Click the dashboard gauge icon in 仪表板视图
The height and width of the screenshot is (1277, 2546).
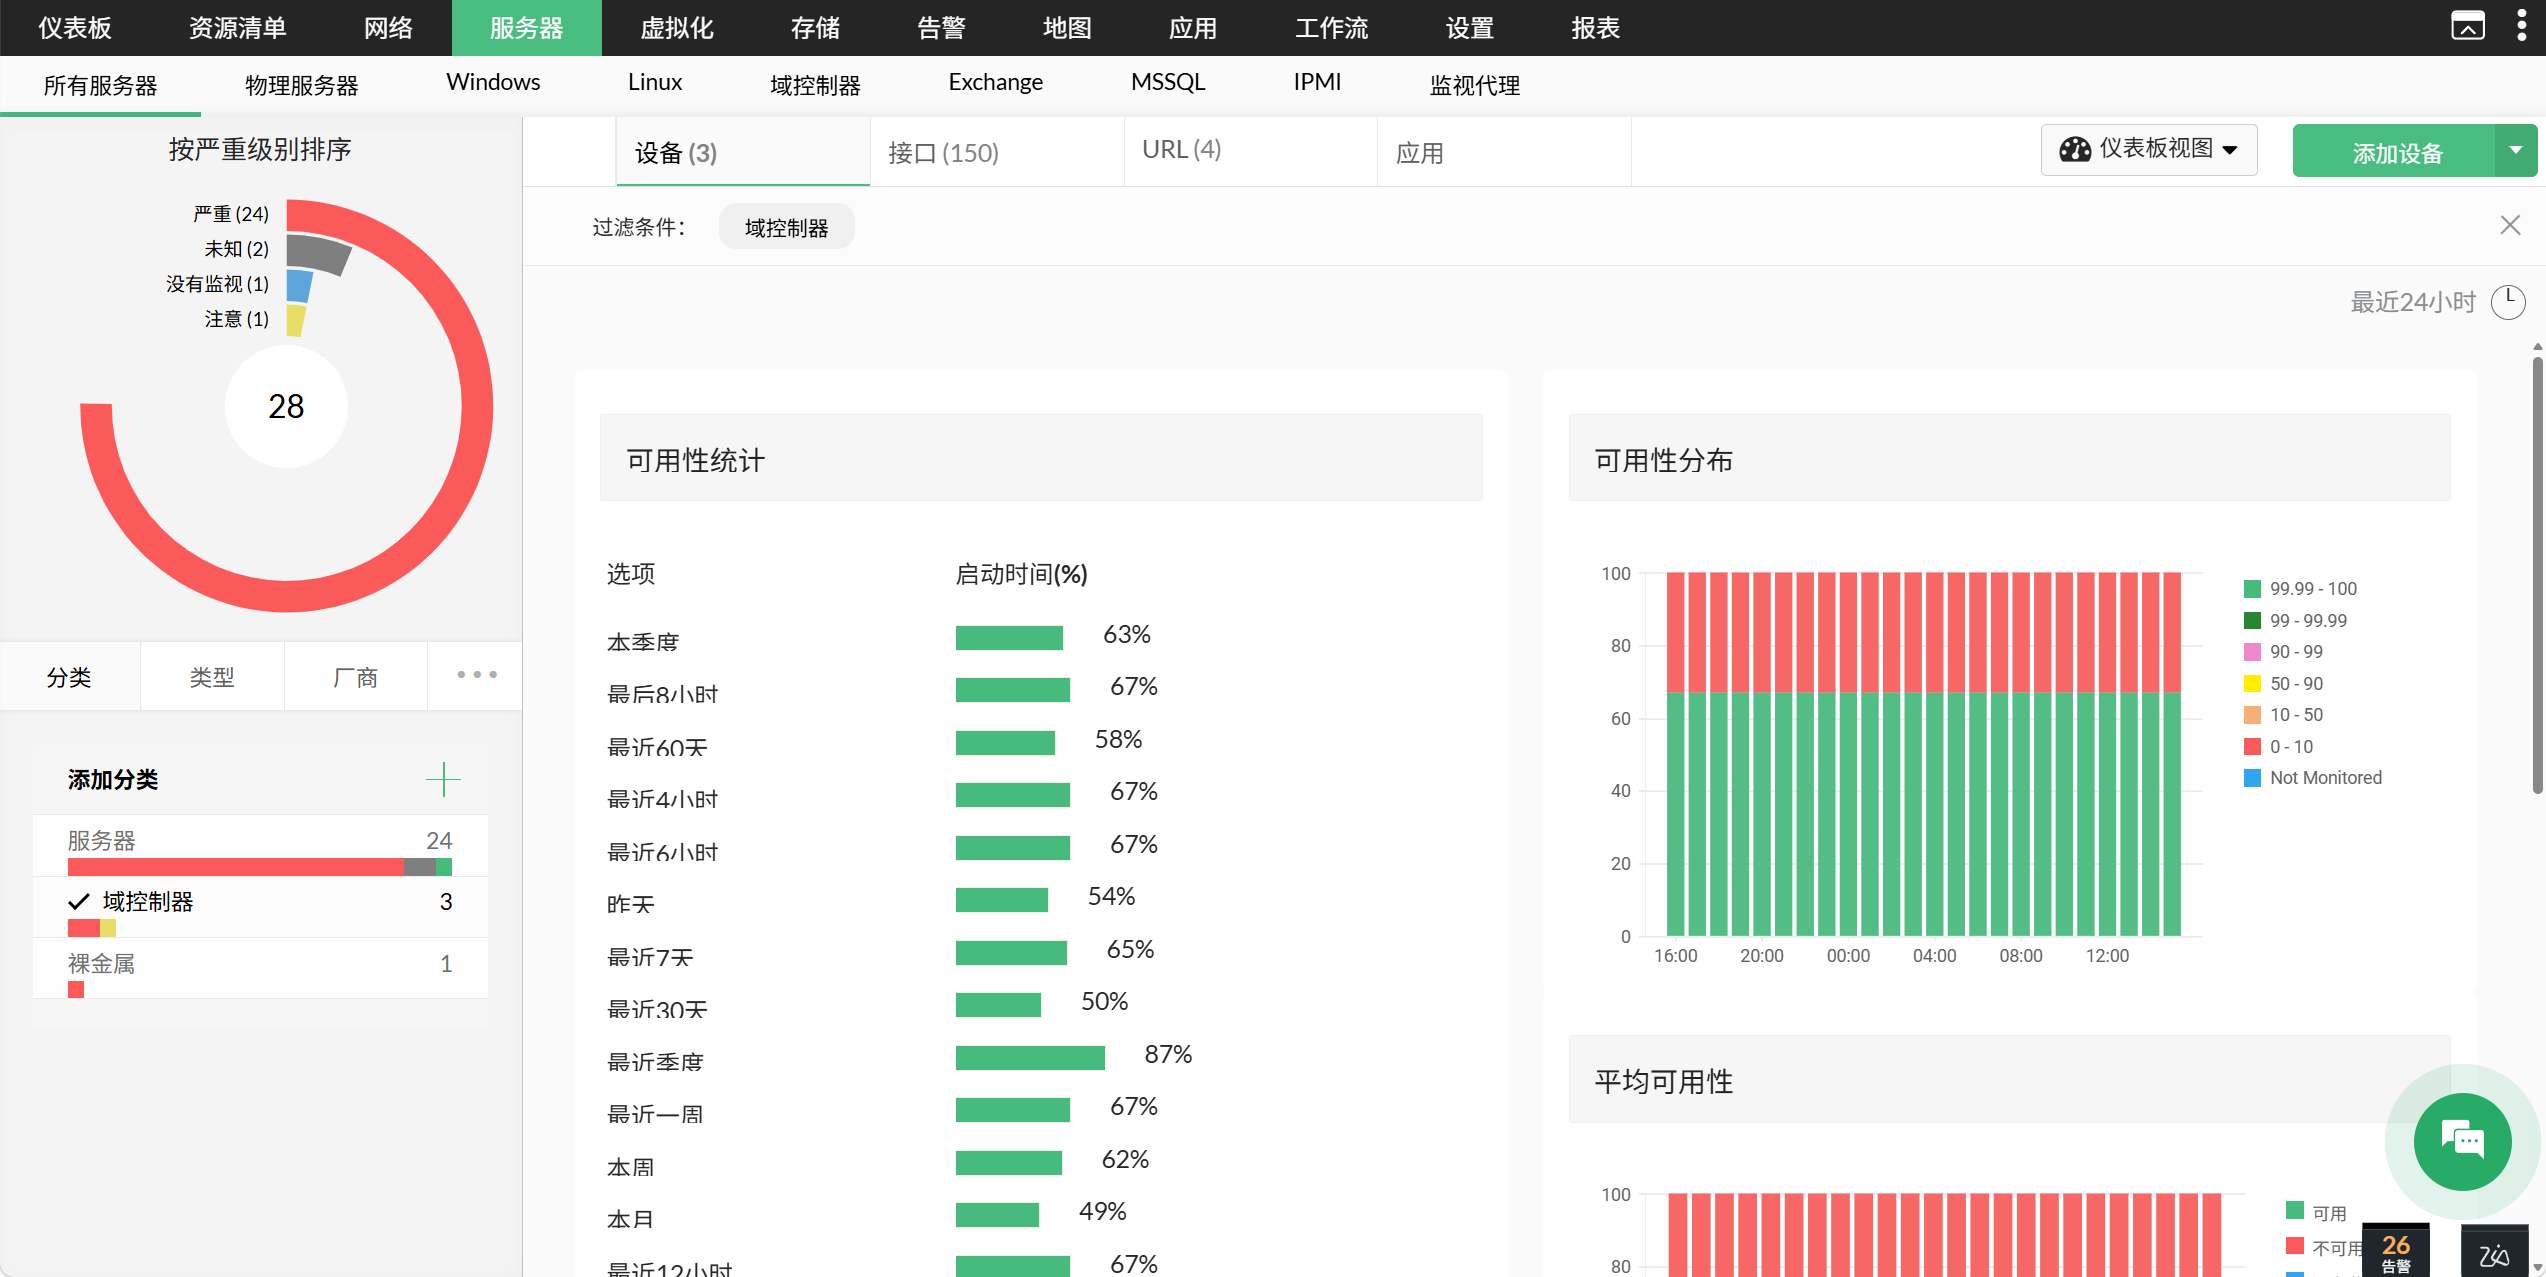(2075, 149)
